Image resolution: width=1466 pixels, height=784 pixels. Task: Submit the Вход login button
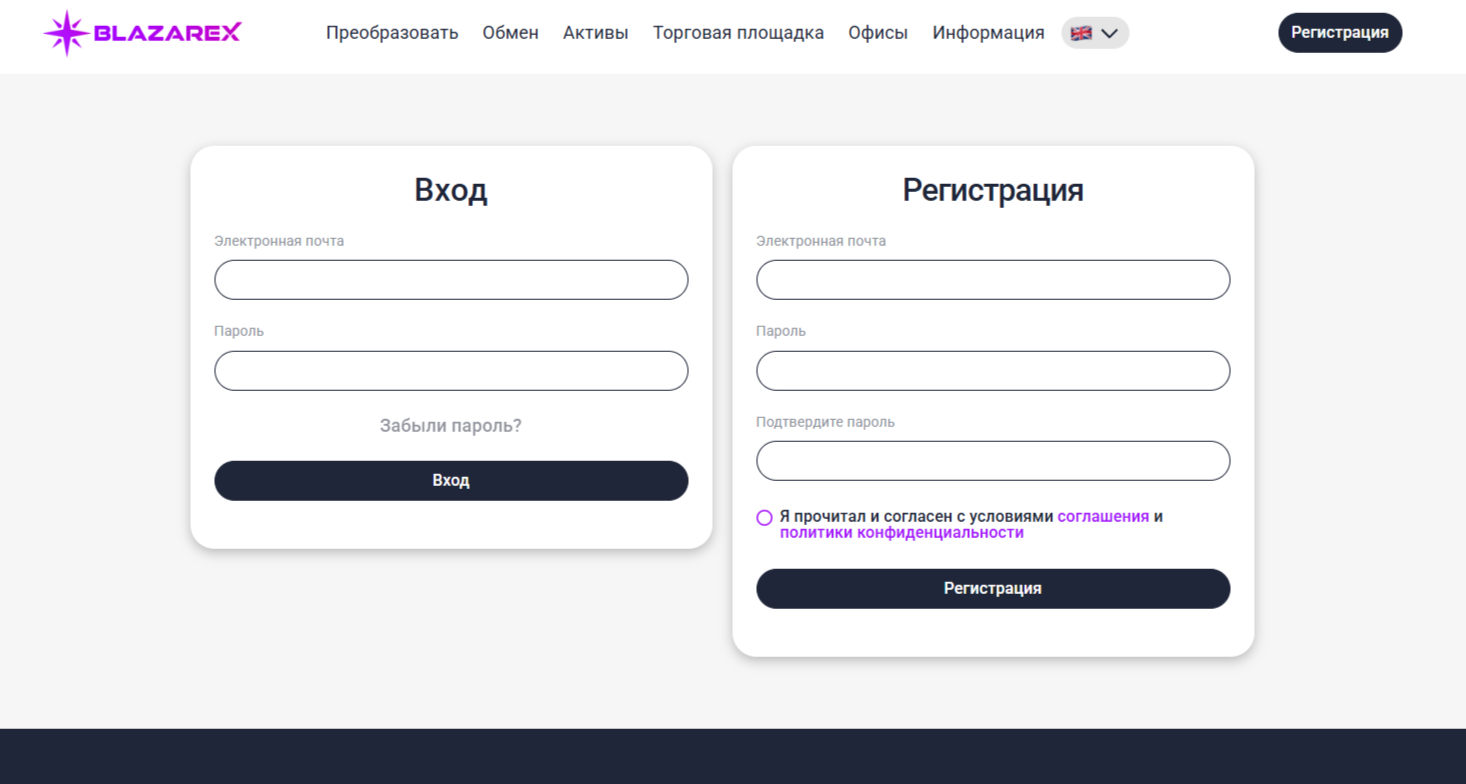451,481
